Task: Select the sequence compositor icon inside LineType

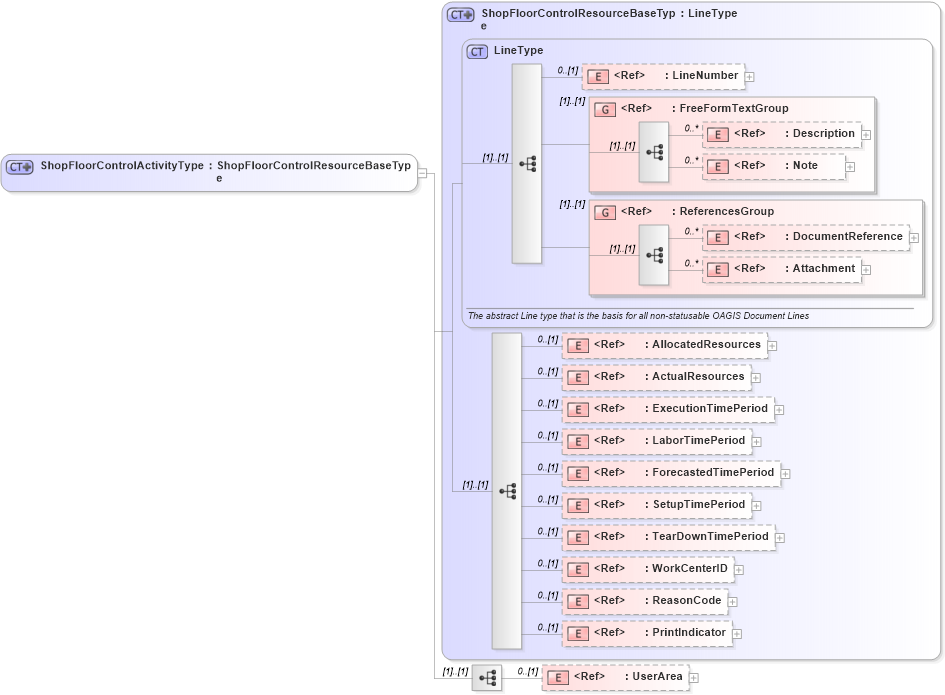Action: point(527,163)
